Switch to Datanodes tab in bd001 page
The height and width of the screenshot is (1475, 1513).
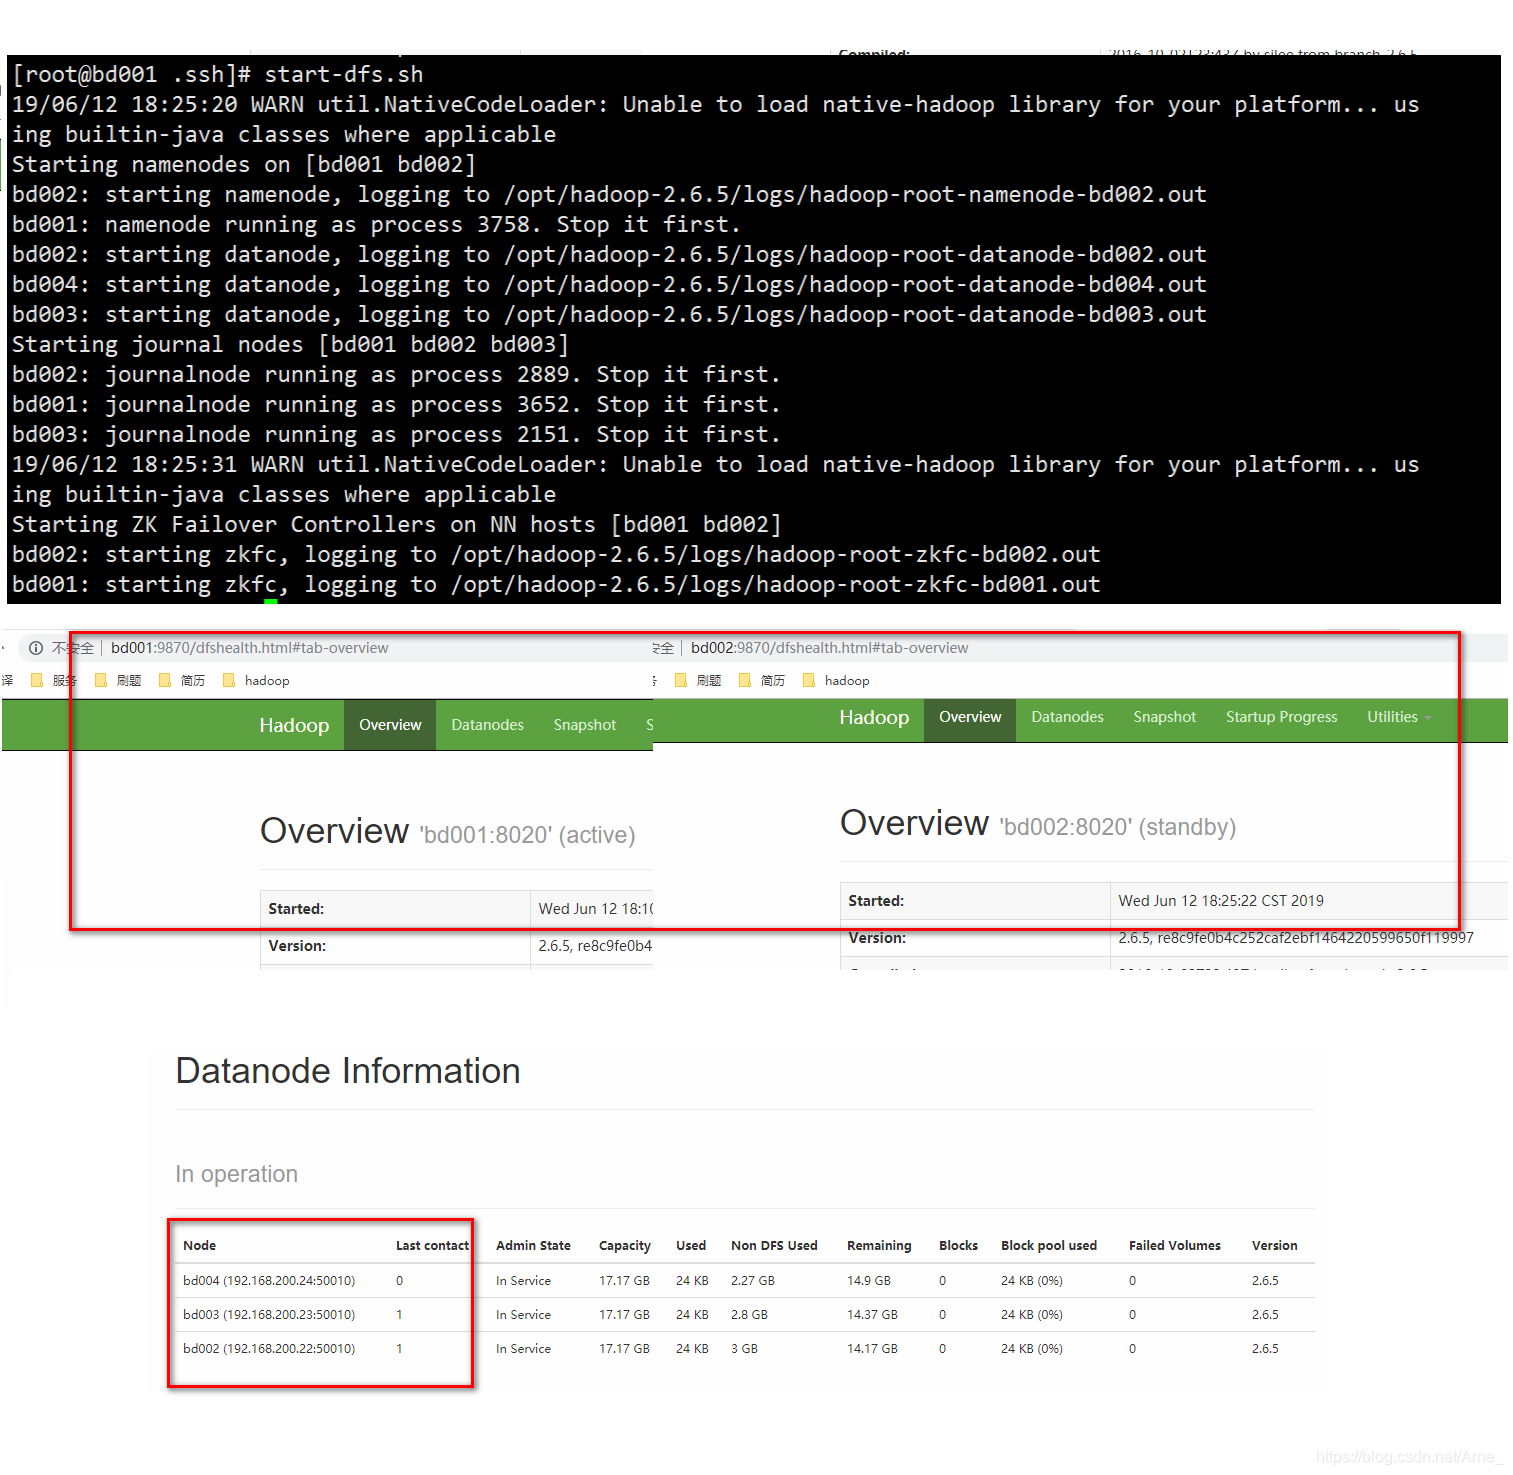tap(488, 725)
